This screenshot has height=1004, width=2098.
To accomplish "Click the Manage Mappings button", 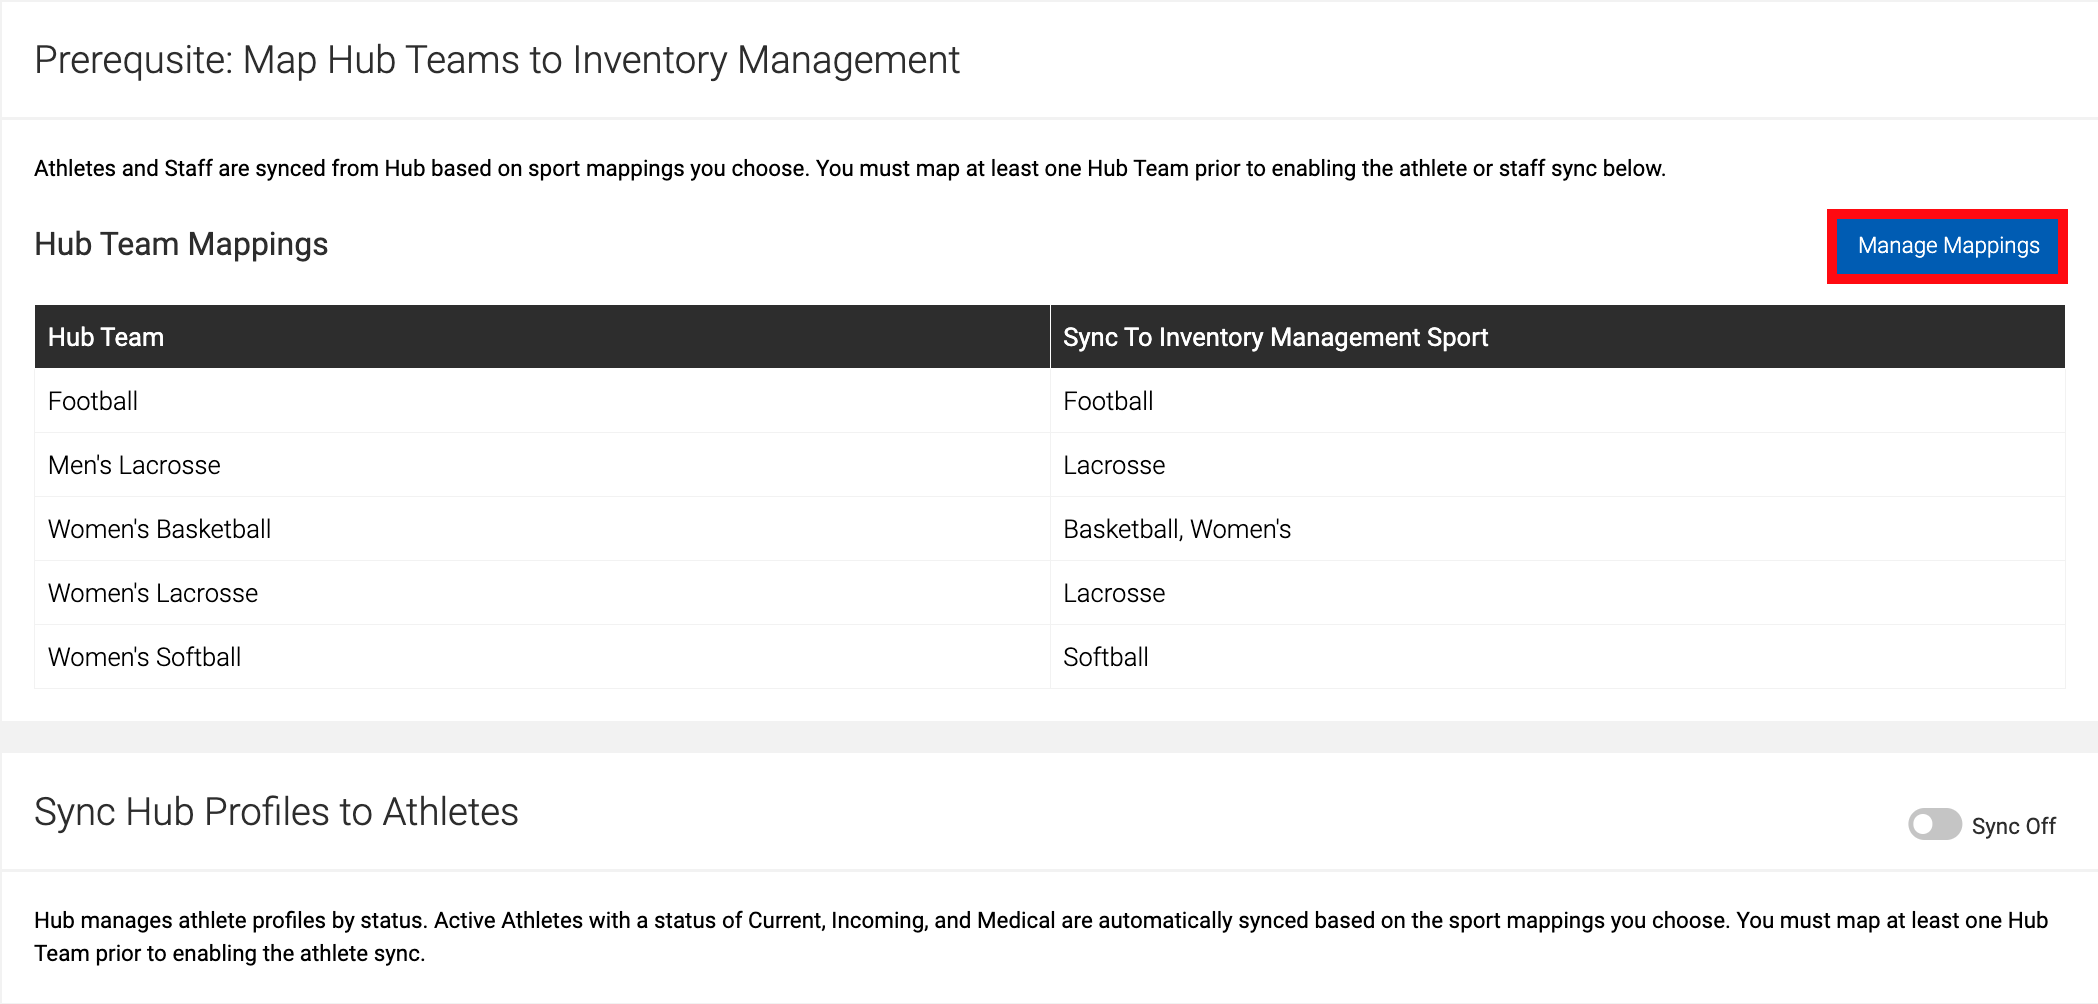I will coord(1948,244).
